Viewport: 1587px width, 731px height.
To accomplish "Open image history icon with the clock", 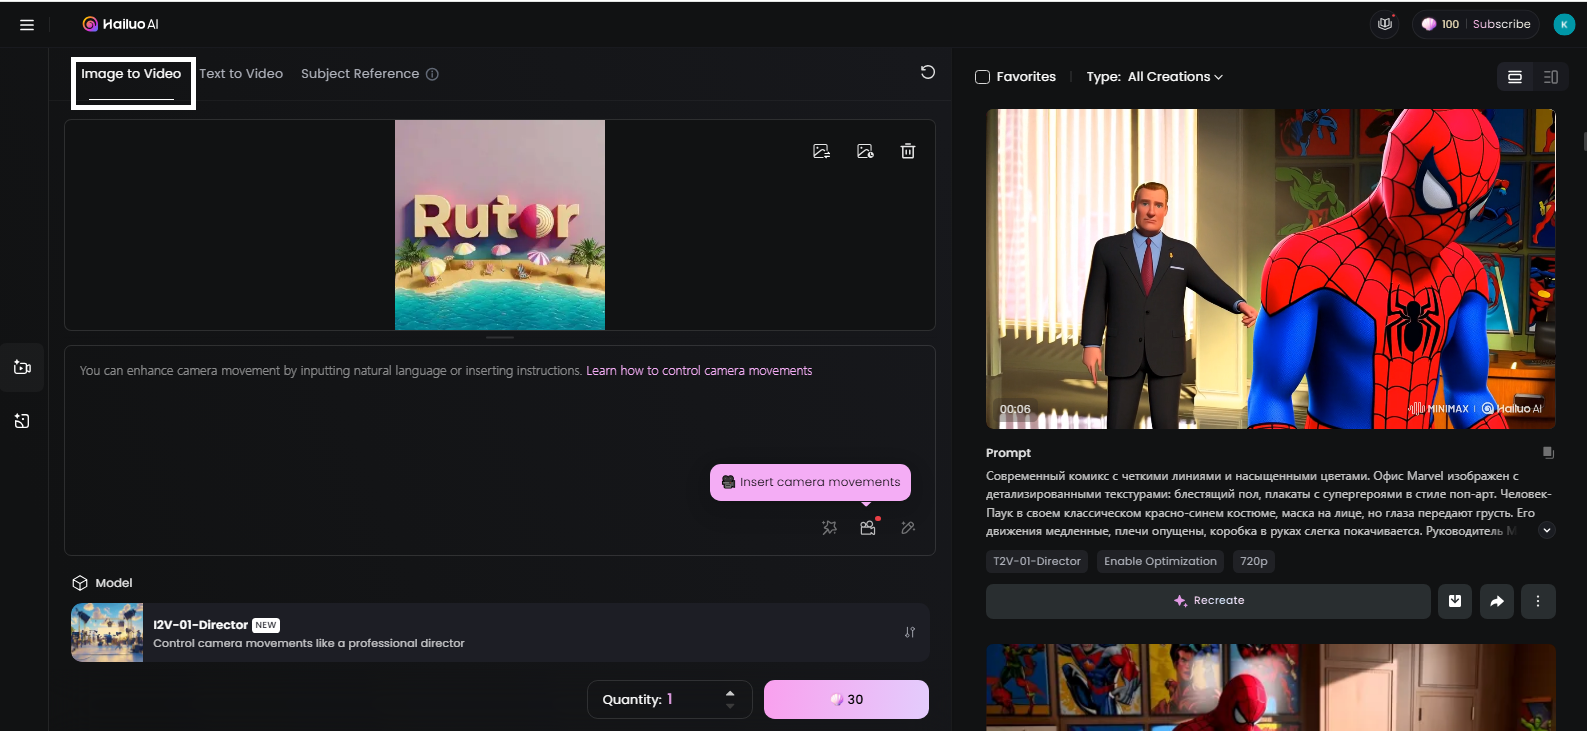I will coord(865,151).
